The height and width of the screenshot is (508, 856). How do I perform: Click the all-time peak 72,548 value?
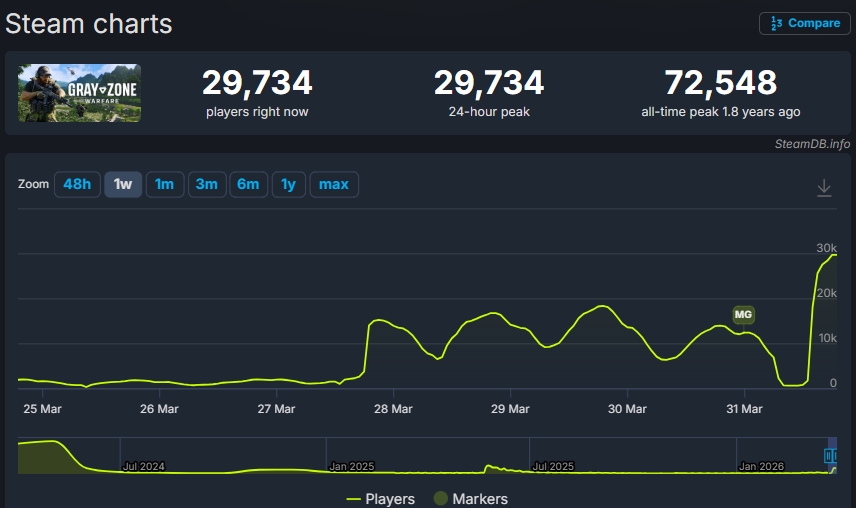[x=720, y=82]
